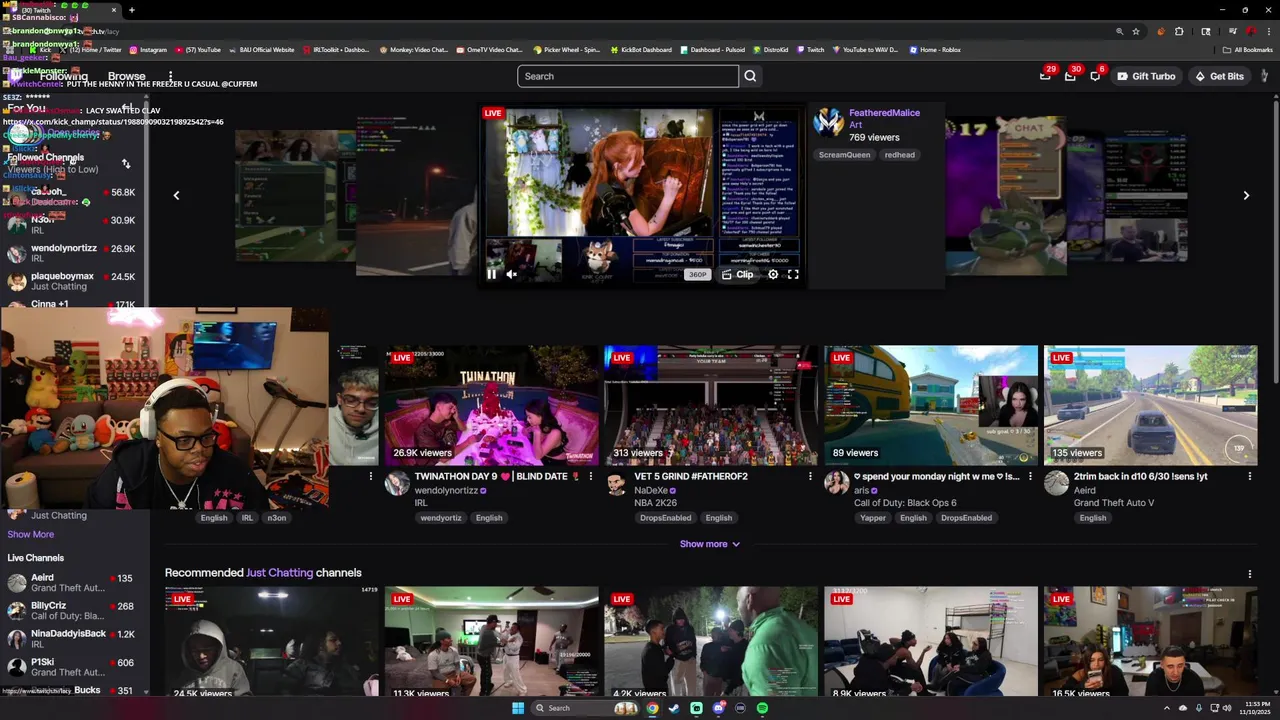Open the Grand Theft Auto V link under Aeird card
Screen dimensions: 1280x720
1114,503
